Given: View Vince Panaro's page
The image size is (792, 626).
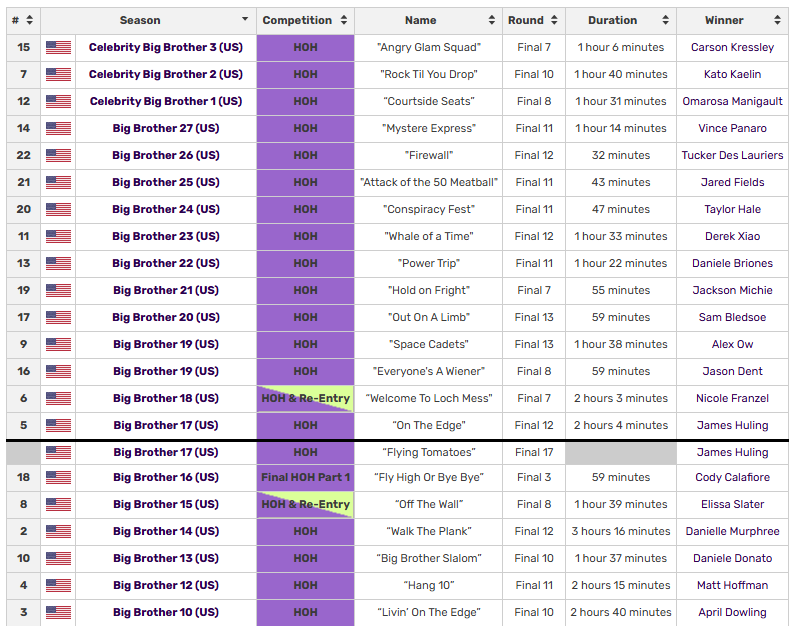Looking at the screenshot, I should point(732,128).
